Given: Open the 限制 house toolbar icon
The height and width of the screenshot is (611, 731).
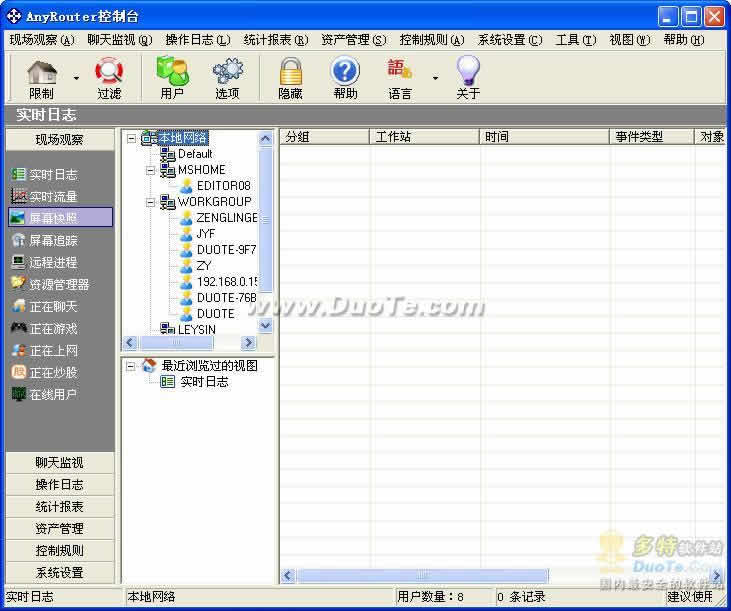Looking at the screenshot, I should click(x=41, y=77).
